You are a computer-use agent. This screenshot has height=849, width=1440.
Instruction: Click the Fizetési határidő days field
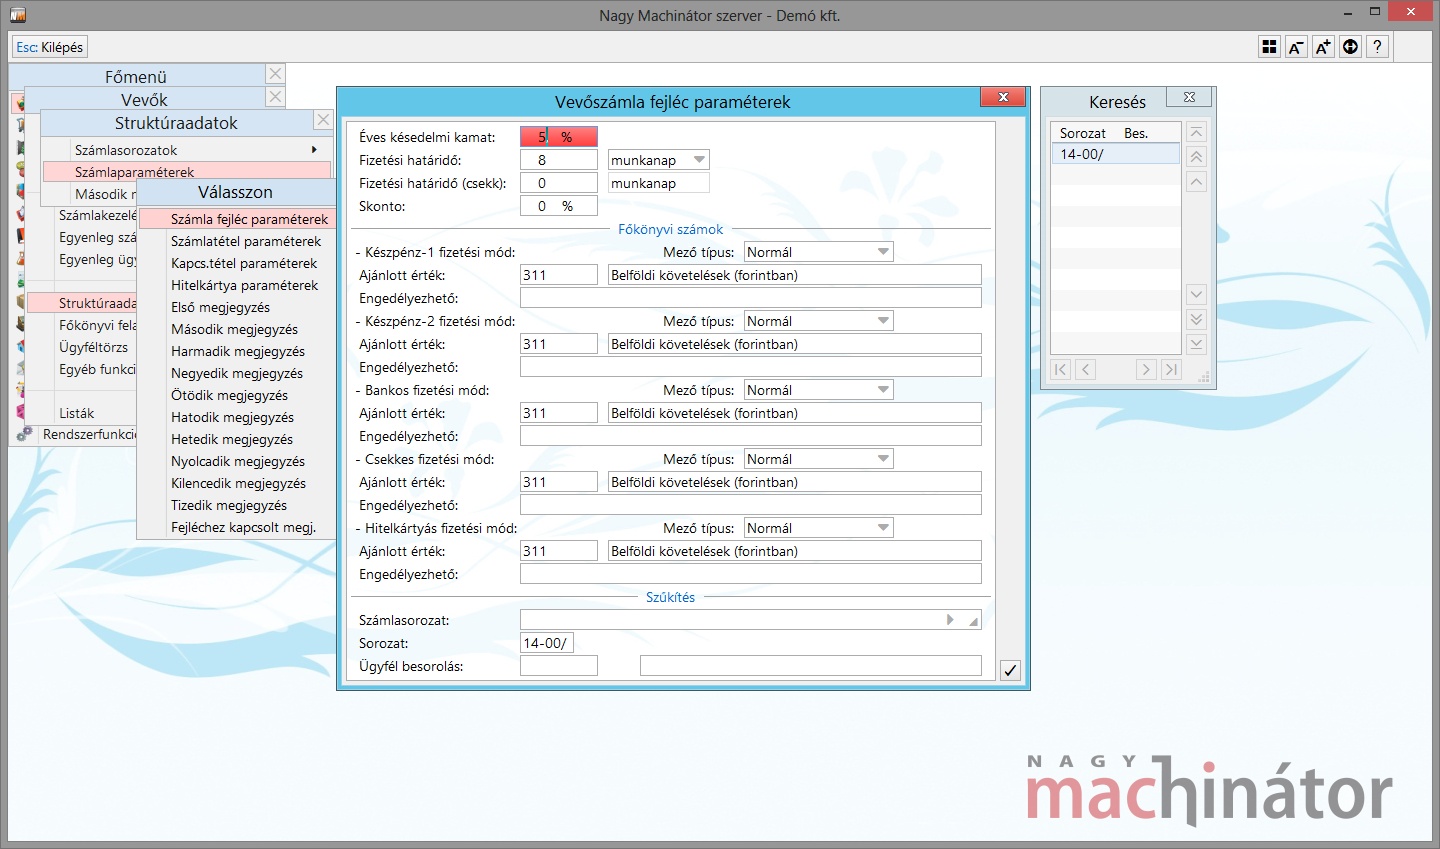click(x=559, y=160)
